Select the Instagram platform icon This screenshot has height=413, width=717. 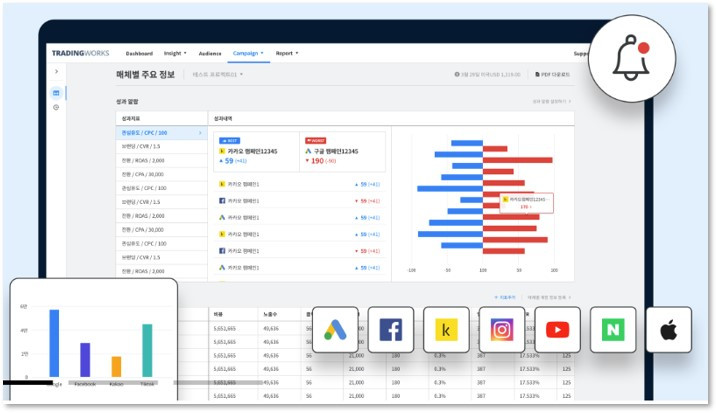point(502,330)
